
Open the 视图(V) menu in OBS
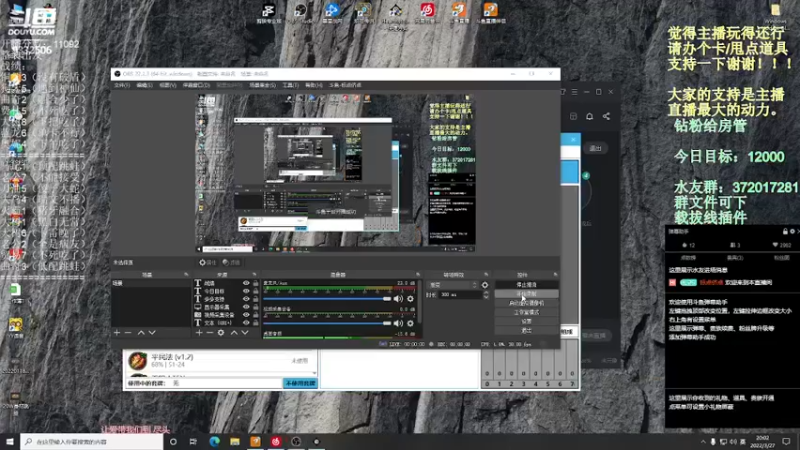168,85
